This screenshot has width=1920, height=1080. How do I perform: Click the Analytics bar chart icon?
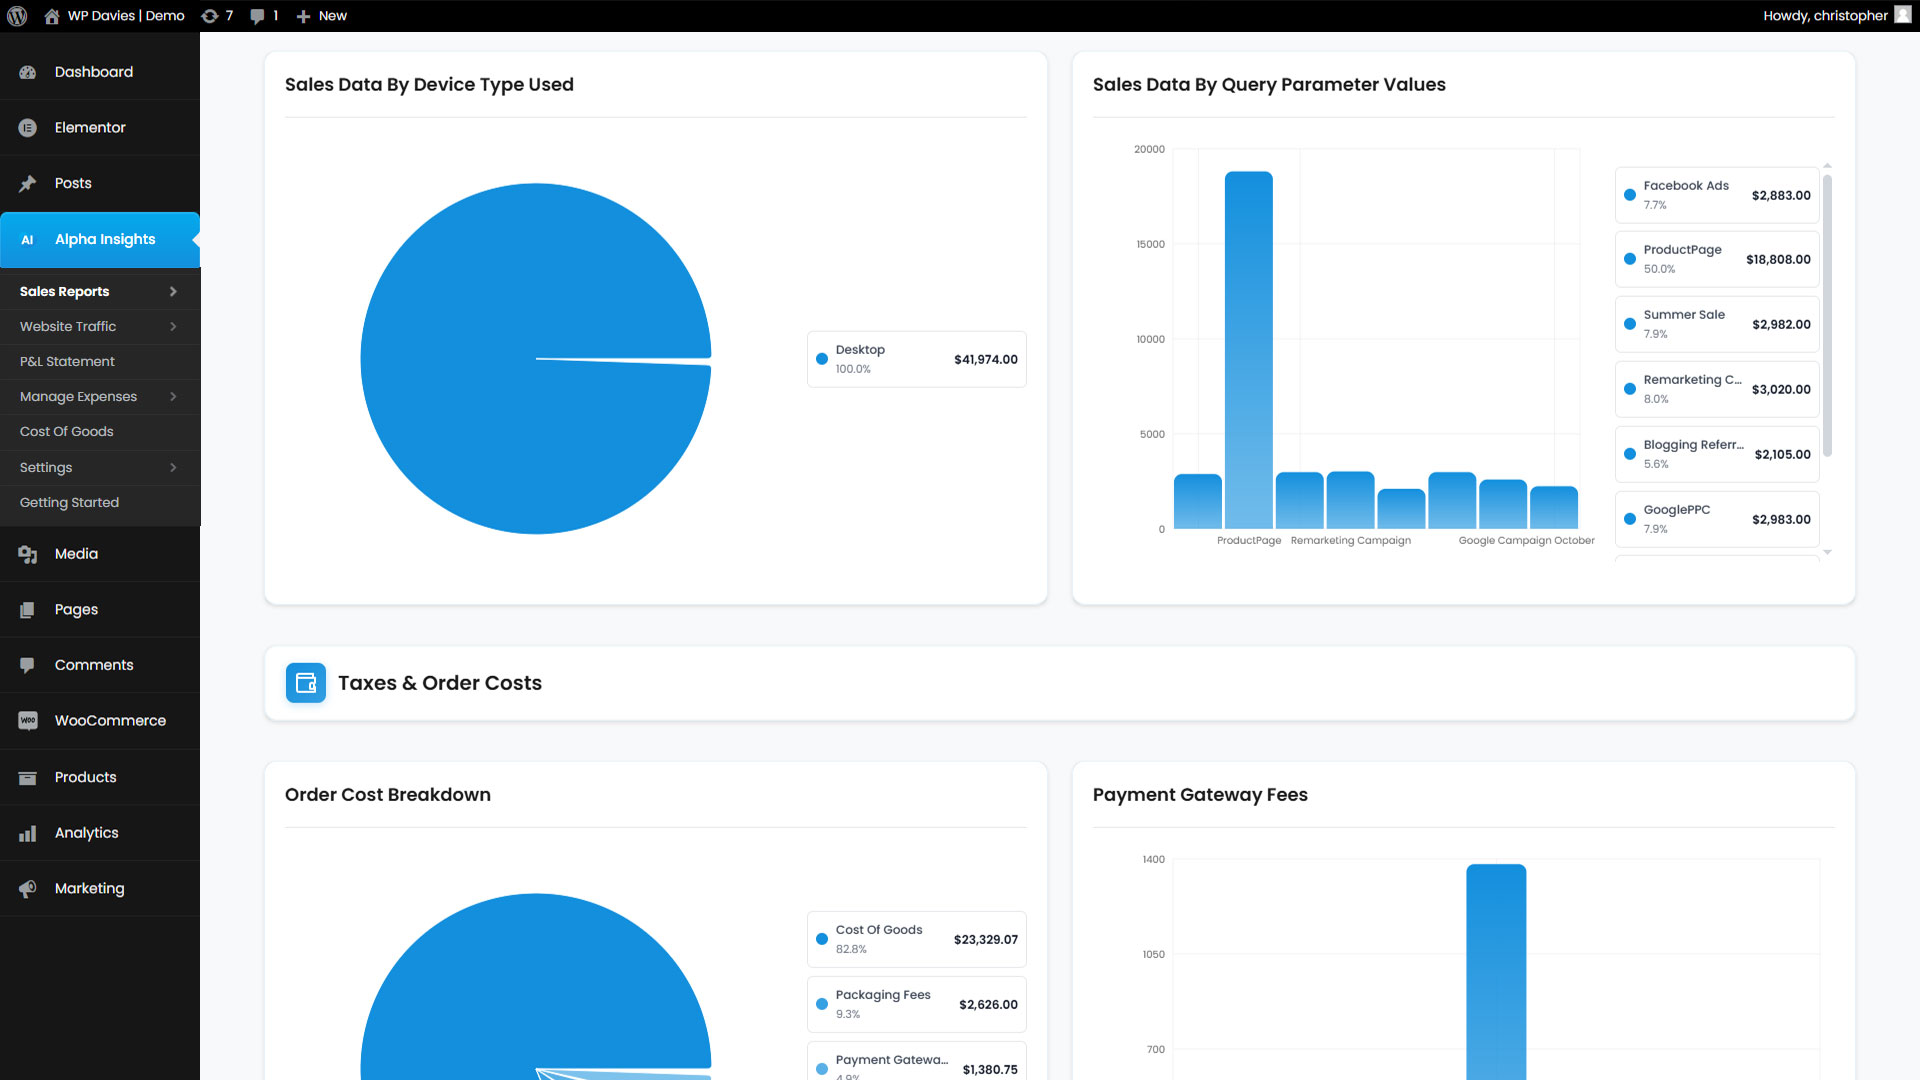pos(28,833)
